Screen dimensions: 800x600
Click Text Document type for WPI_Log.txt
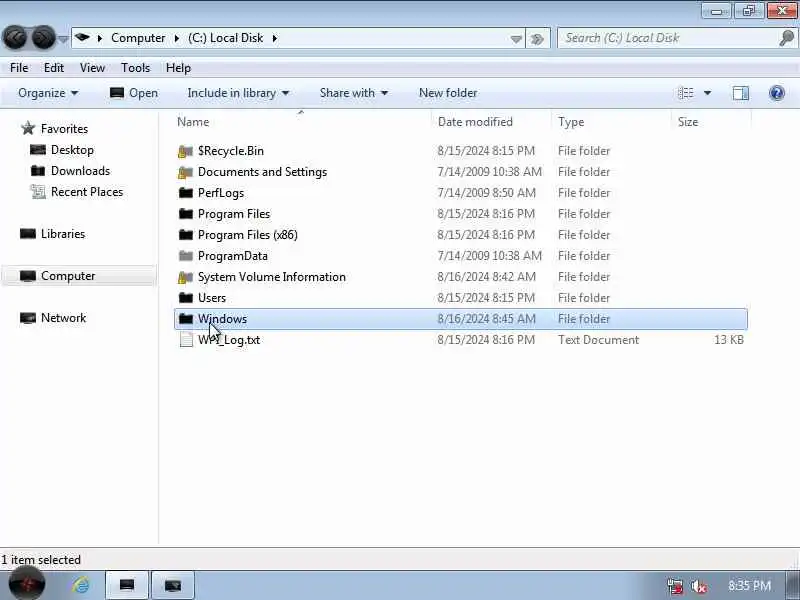pyautogui.click(x=598, y=340)
